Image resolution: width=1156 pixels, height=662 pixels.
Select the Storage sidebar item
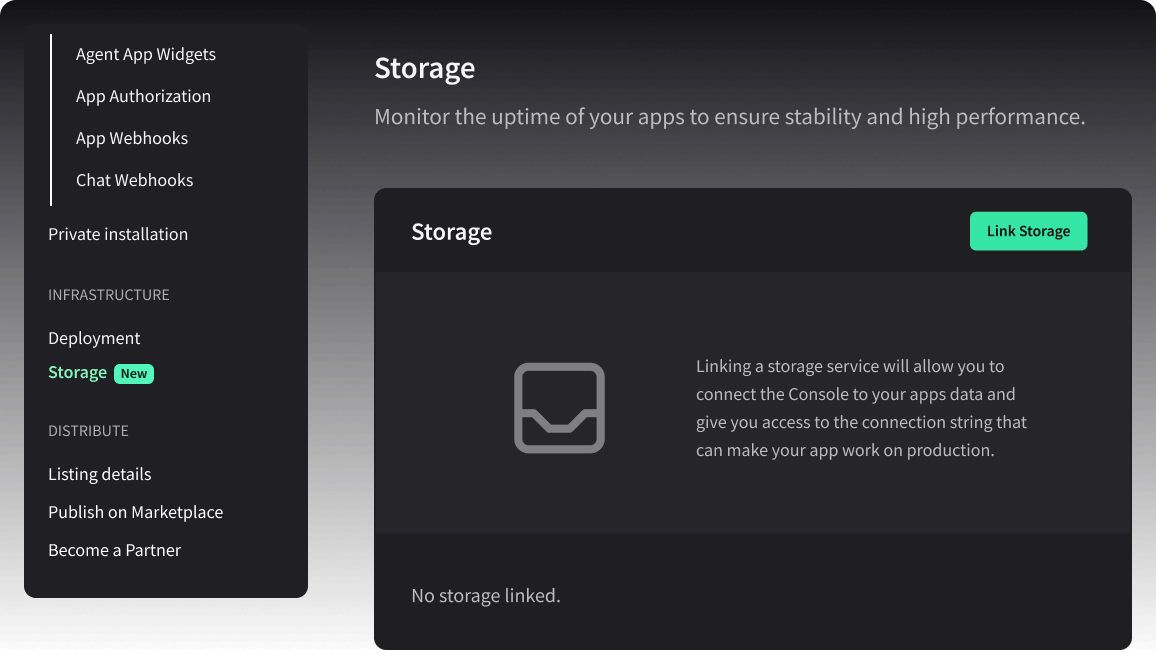77,372
